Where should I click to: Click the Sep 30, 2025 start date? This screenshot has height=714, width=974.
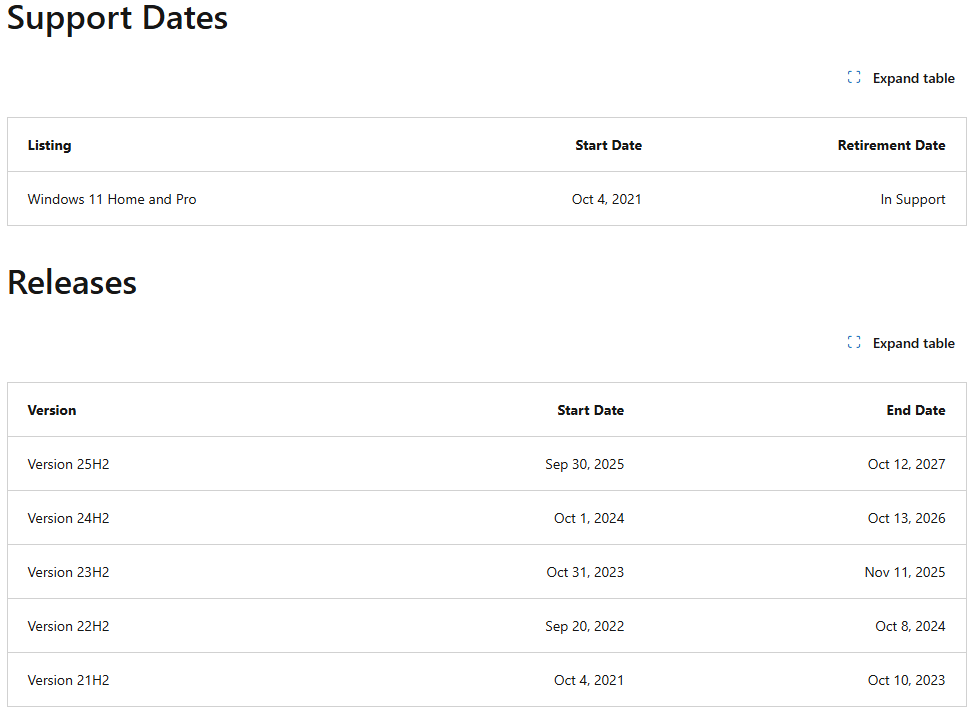tap(584, 464)
